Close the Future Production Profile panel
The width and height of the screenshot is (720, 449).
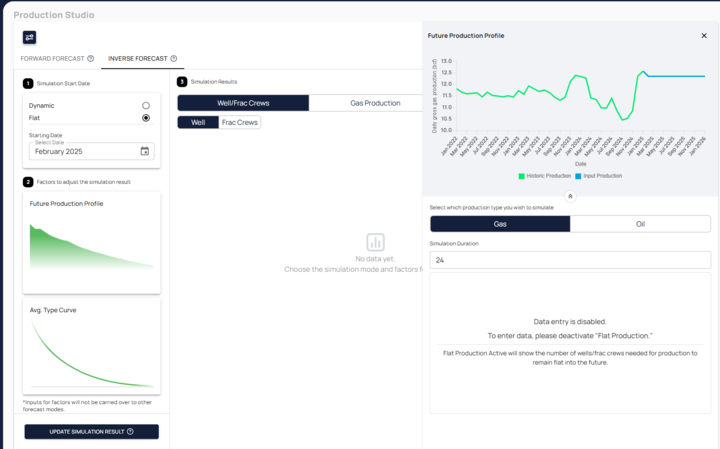703,35
